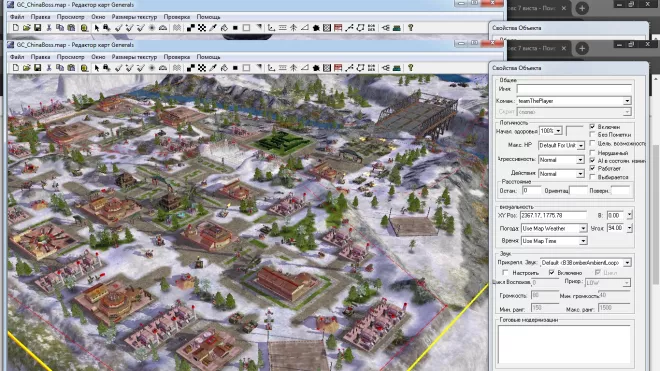Image resolution: width=660 pixels, height=371 pixels.
Task: Toggle the Включен checkbox
Action: click(x=592, y=127)
